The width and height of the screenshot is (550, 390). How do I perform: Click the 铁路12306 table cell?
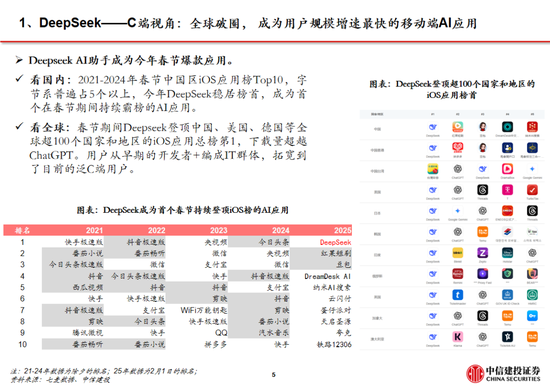[x=334, y=344]
